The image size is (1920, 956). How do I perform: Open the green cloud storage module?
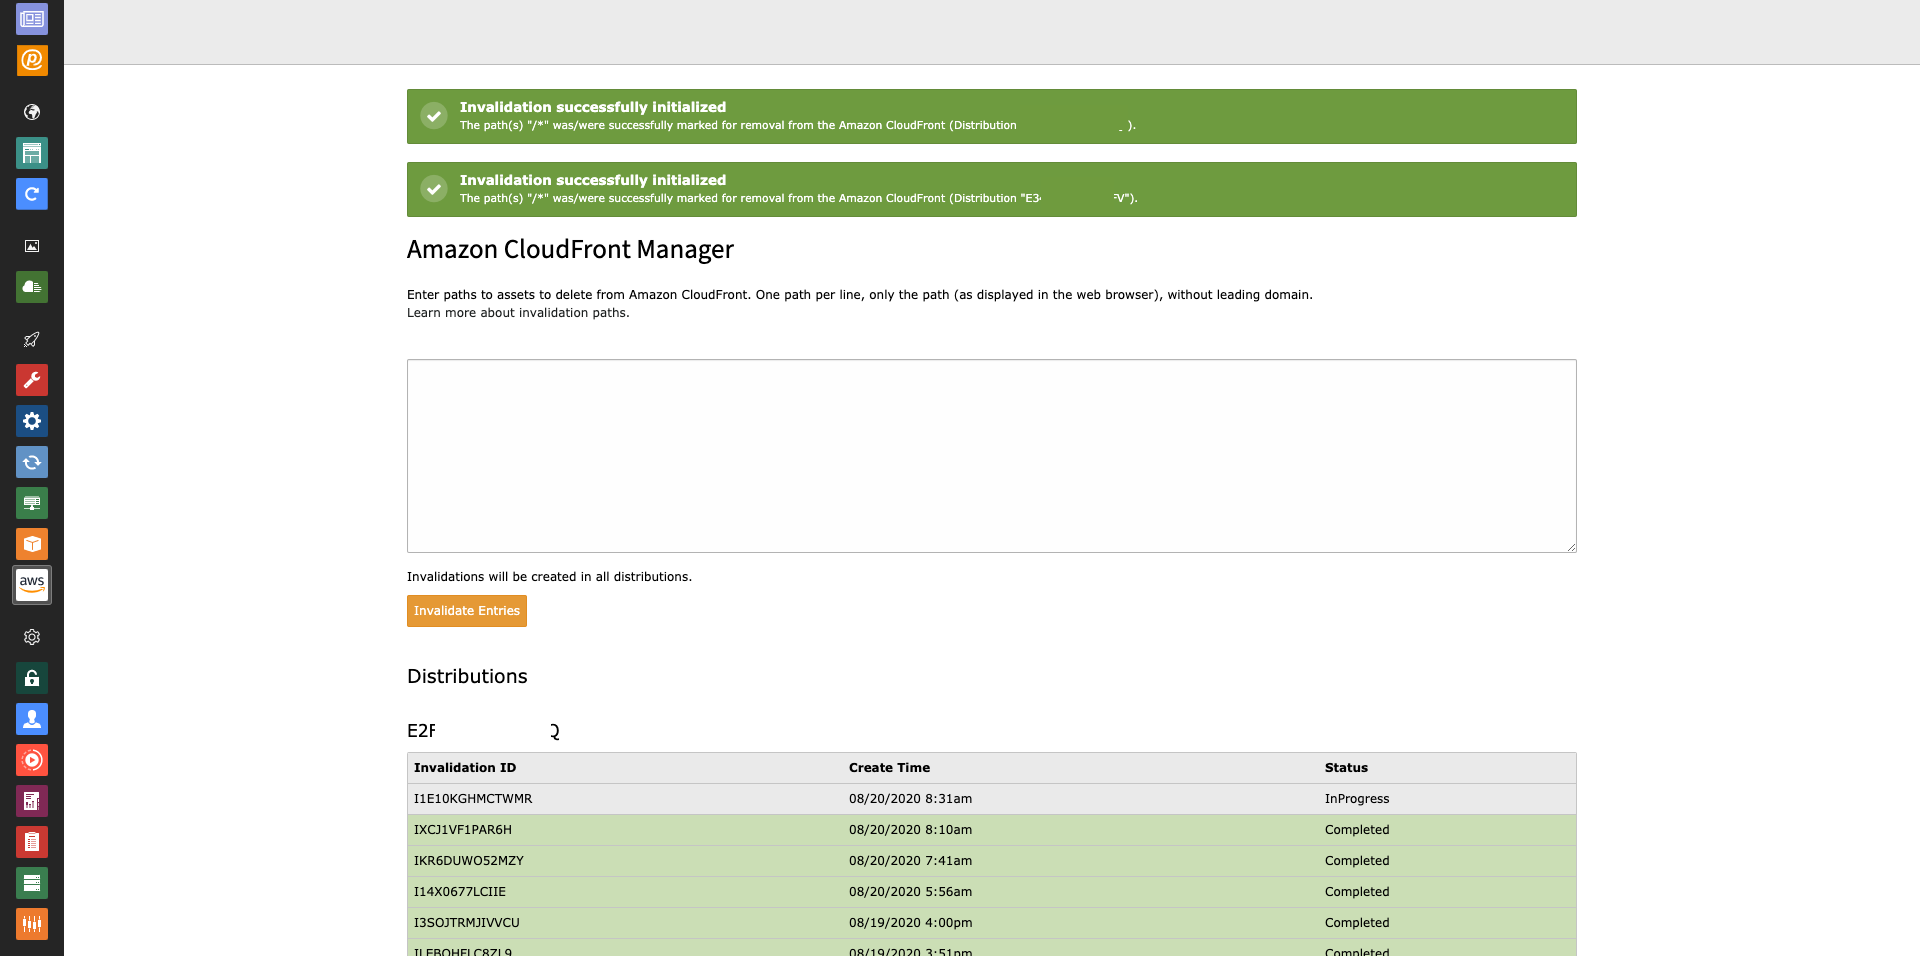pyautogui.click(x=31, y=287)
